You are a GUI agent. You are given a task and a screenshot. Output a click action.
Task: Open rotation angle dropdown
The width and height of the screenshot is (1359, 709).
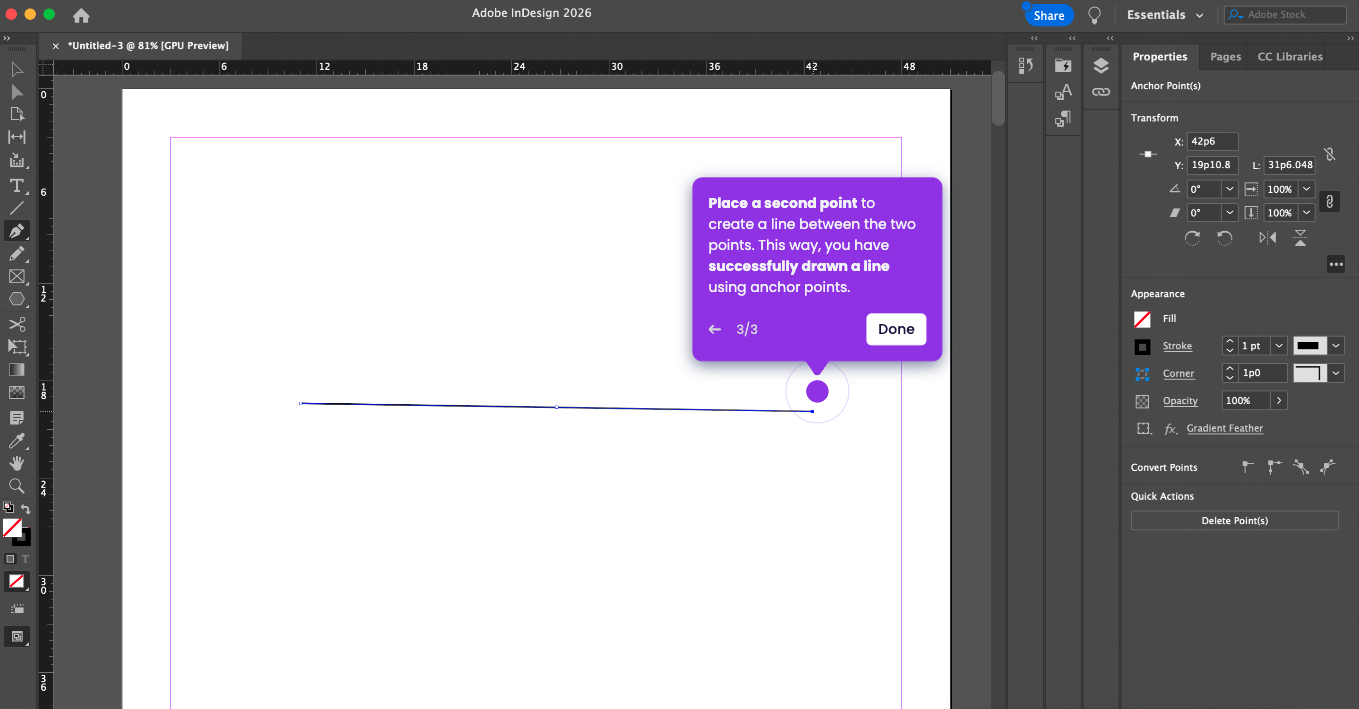pyautogui.click(x=1229, y=189)
